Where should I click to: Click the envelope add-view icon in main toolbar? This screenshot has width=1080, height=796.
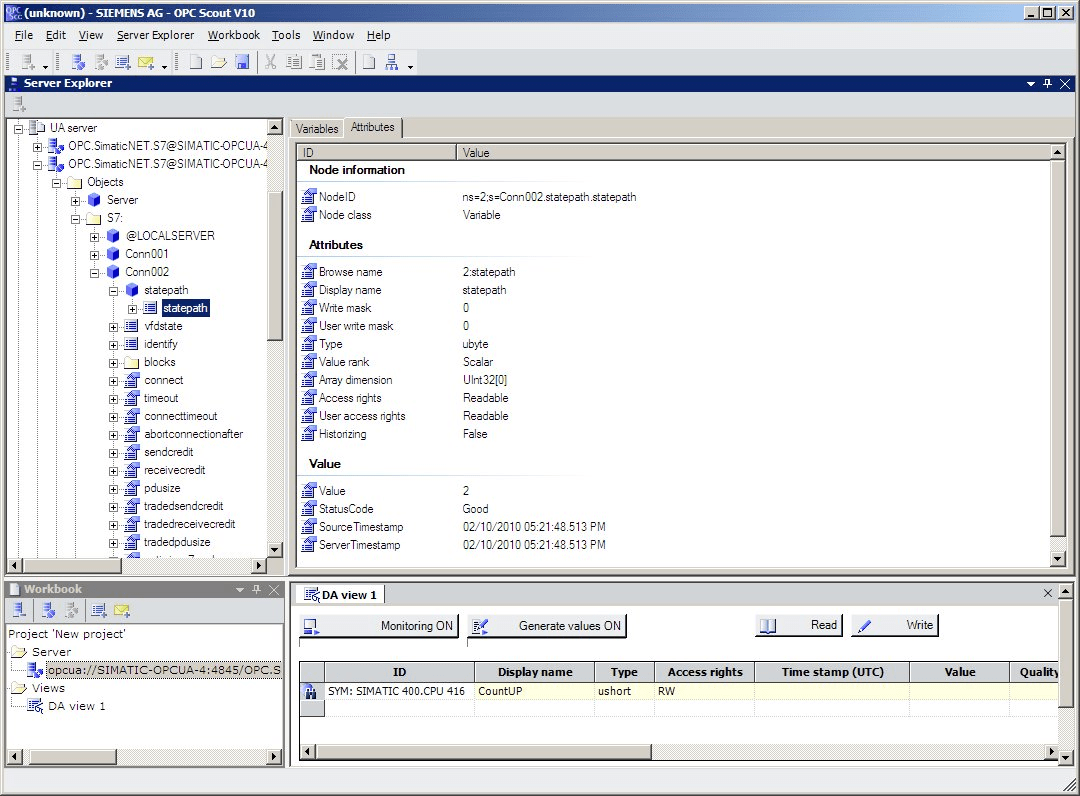coord(145,63)
